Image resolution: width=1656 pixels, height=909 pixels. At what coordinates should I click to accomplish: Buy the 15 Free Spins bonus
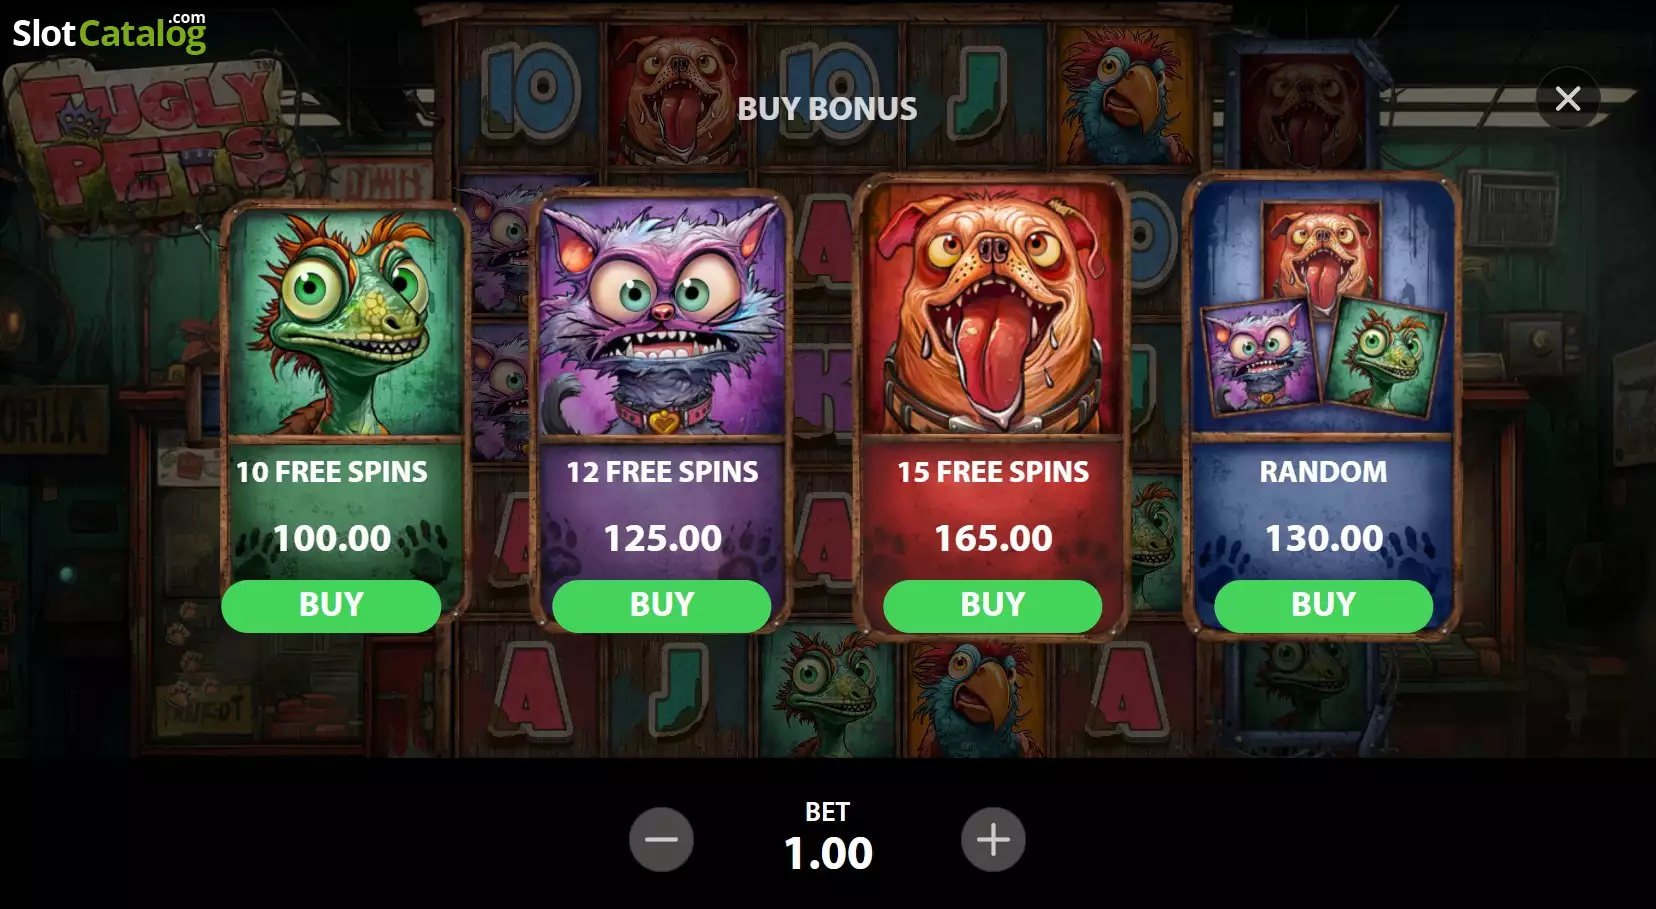click(993, 605)
